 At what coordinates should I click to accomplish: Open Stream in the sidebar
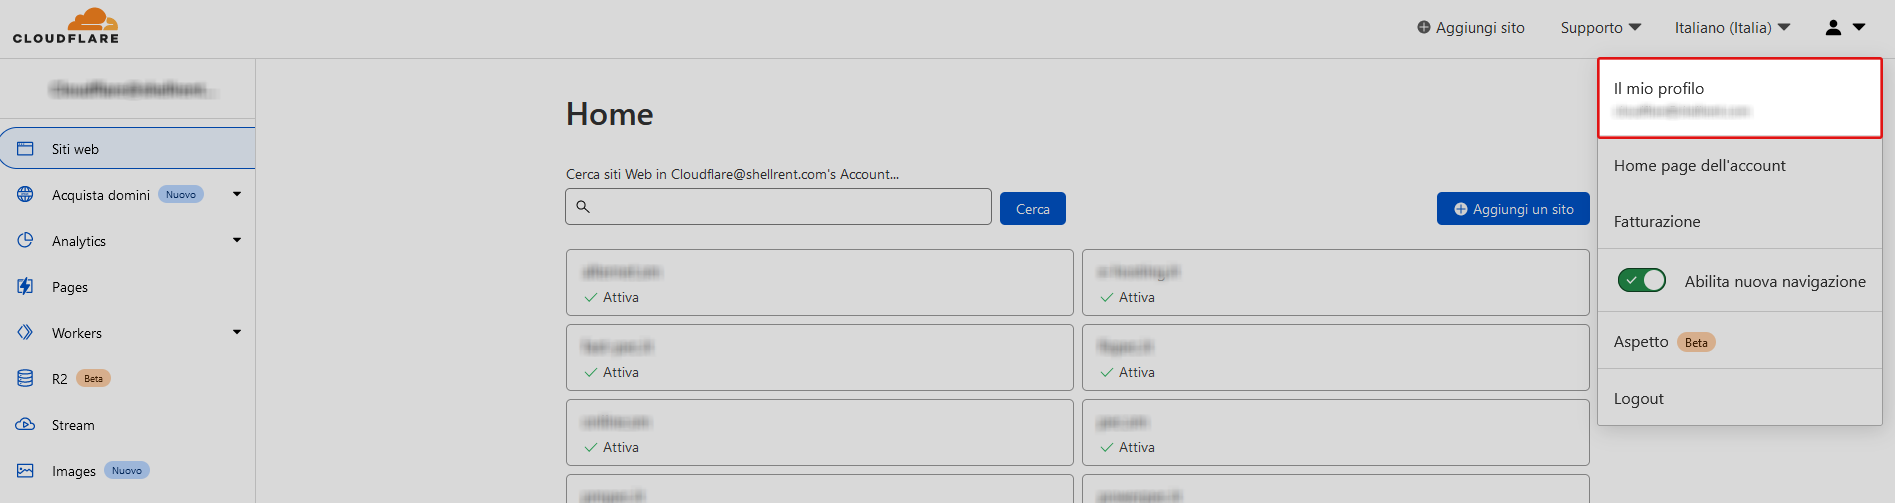pyautogui.click(x=128, y=425)
